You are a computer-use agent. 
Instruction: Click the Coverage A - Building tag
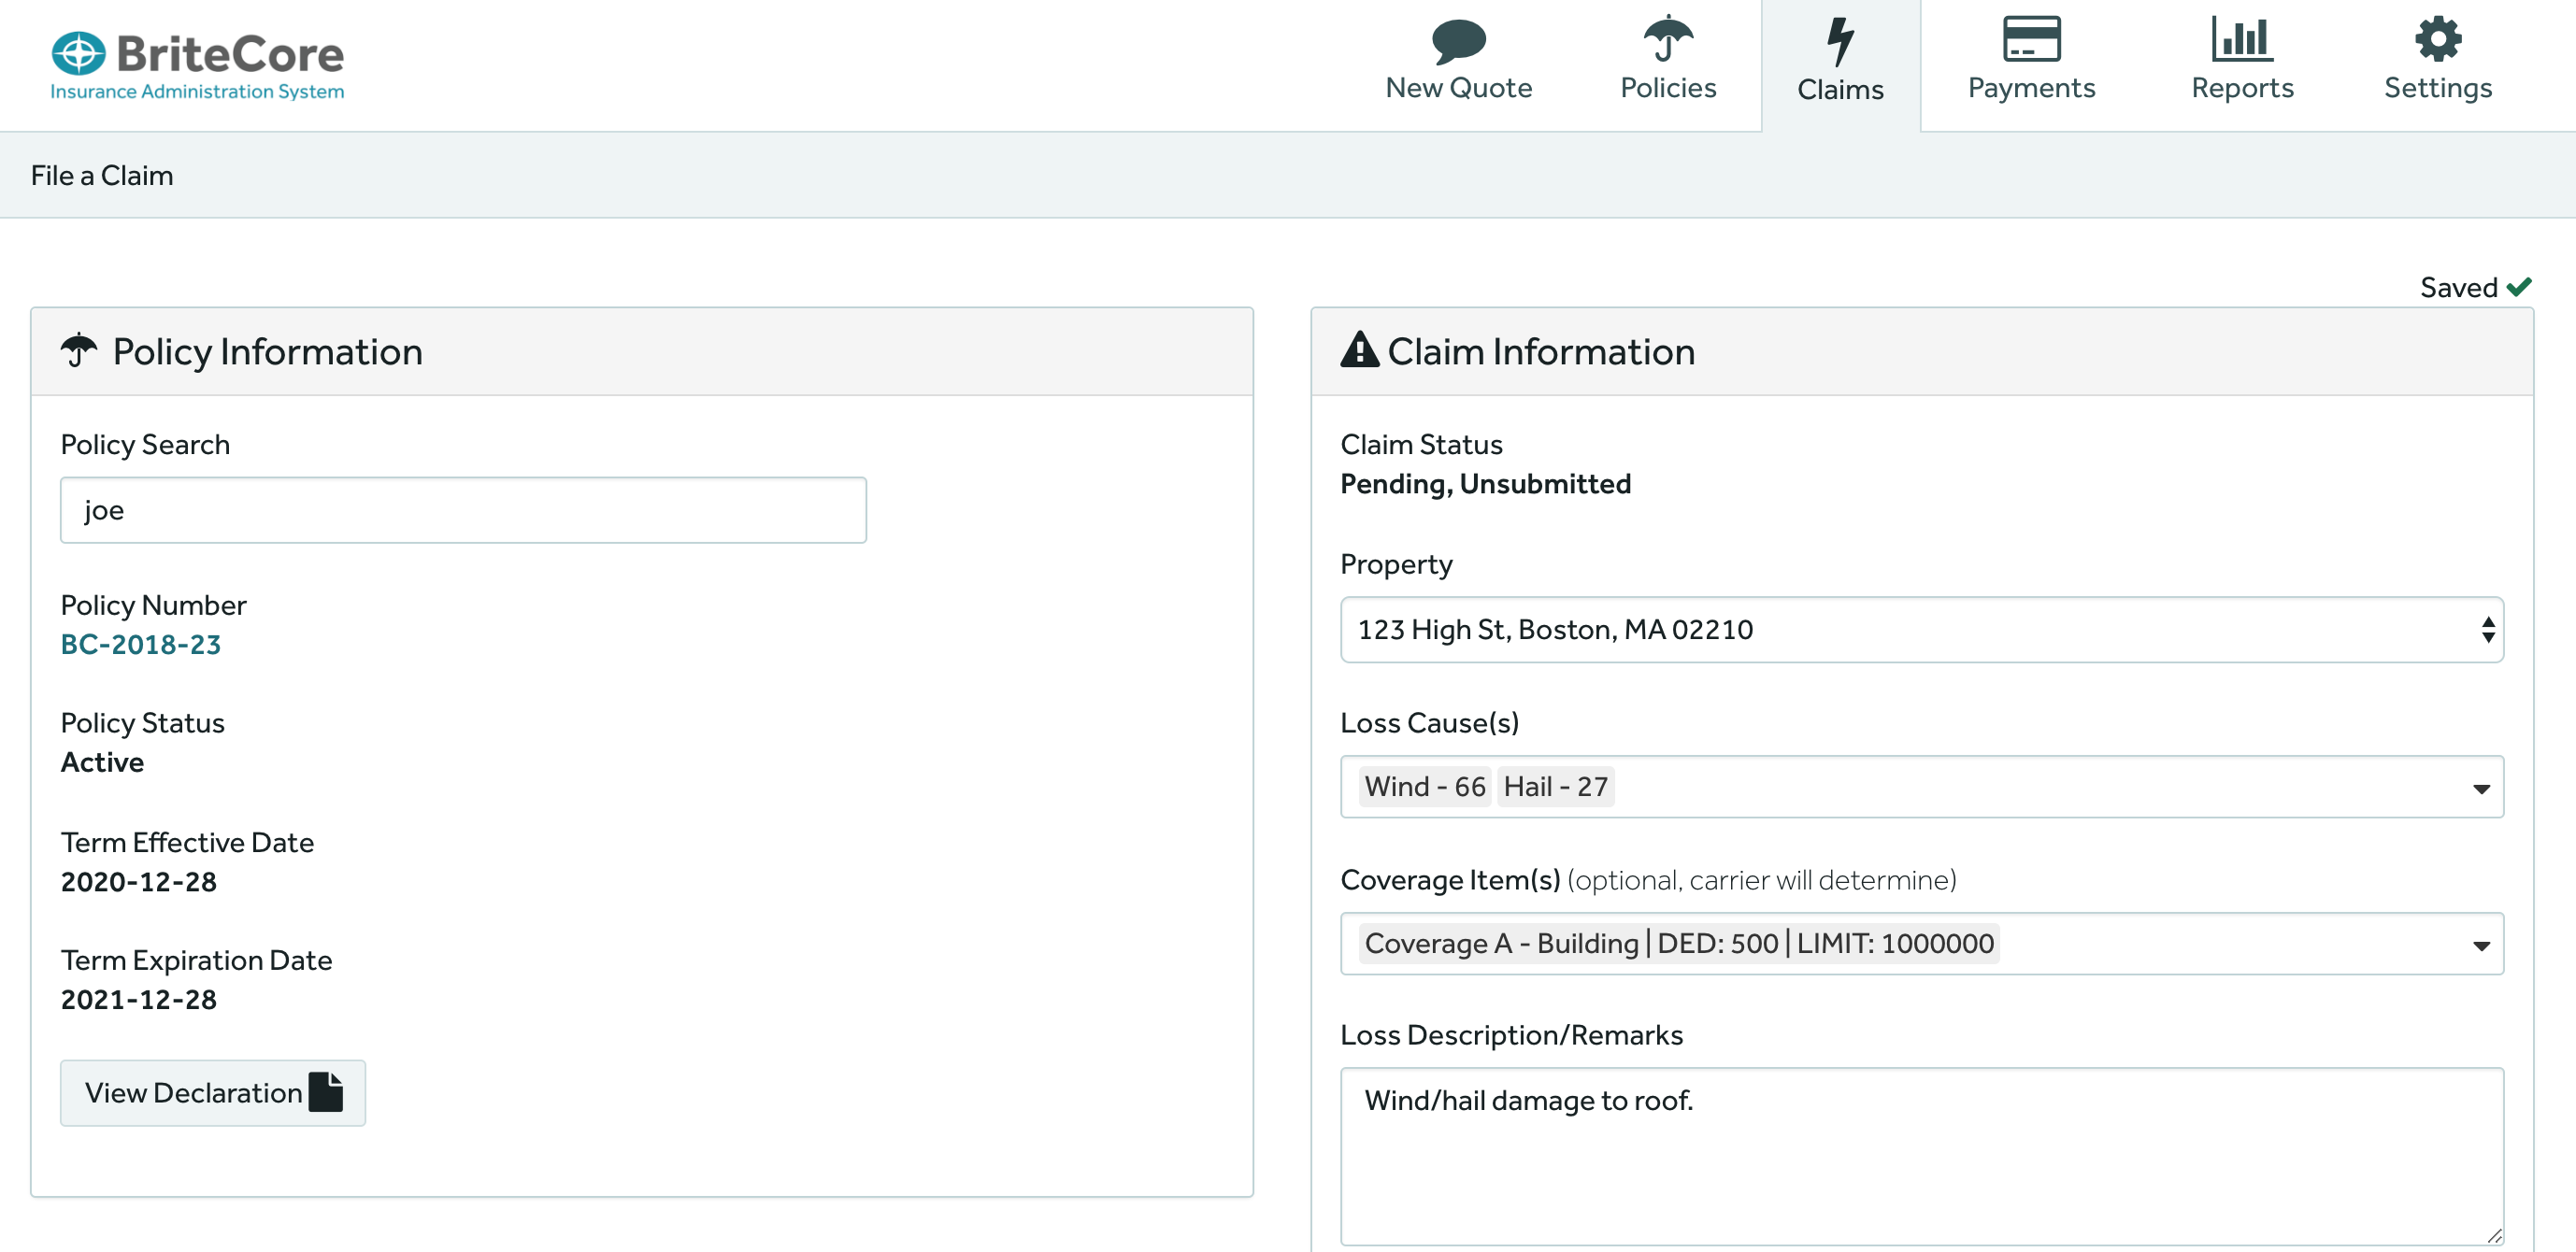pos(1678,944)
